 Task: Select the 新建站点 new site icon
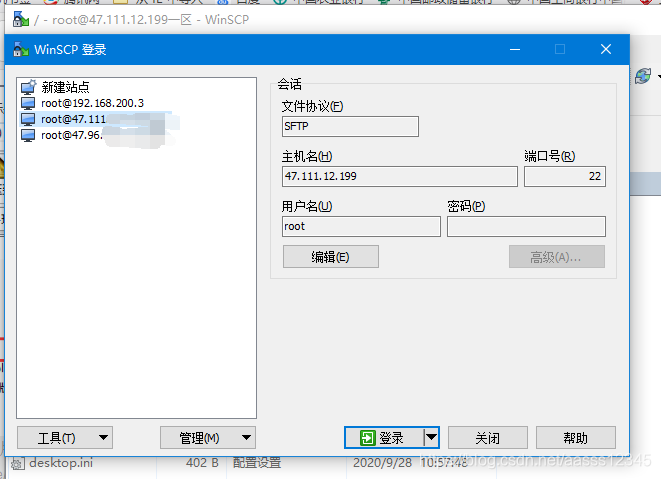pos(29,87)
